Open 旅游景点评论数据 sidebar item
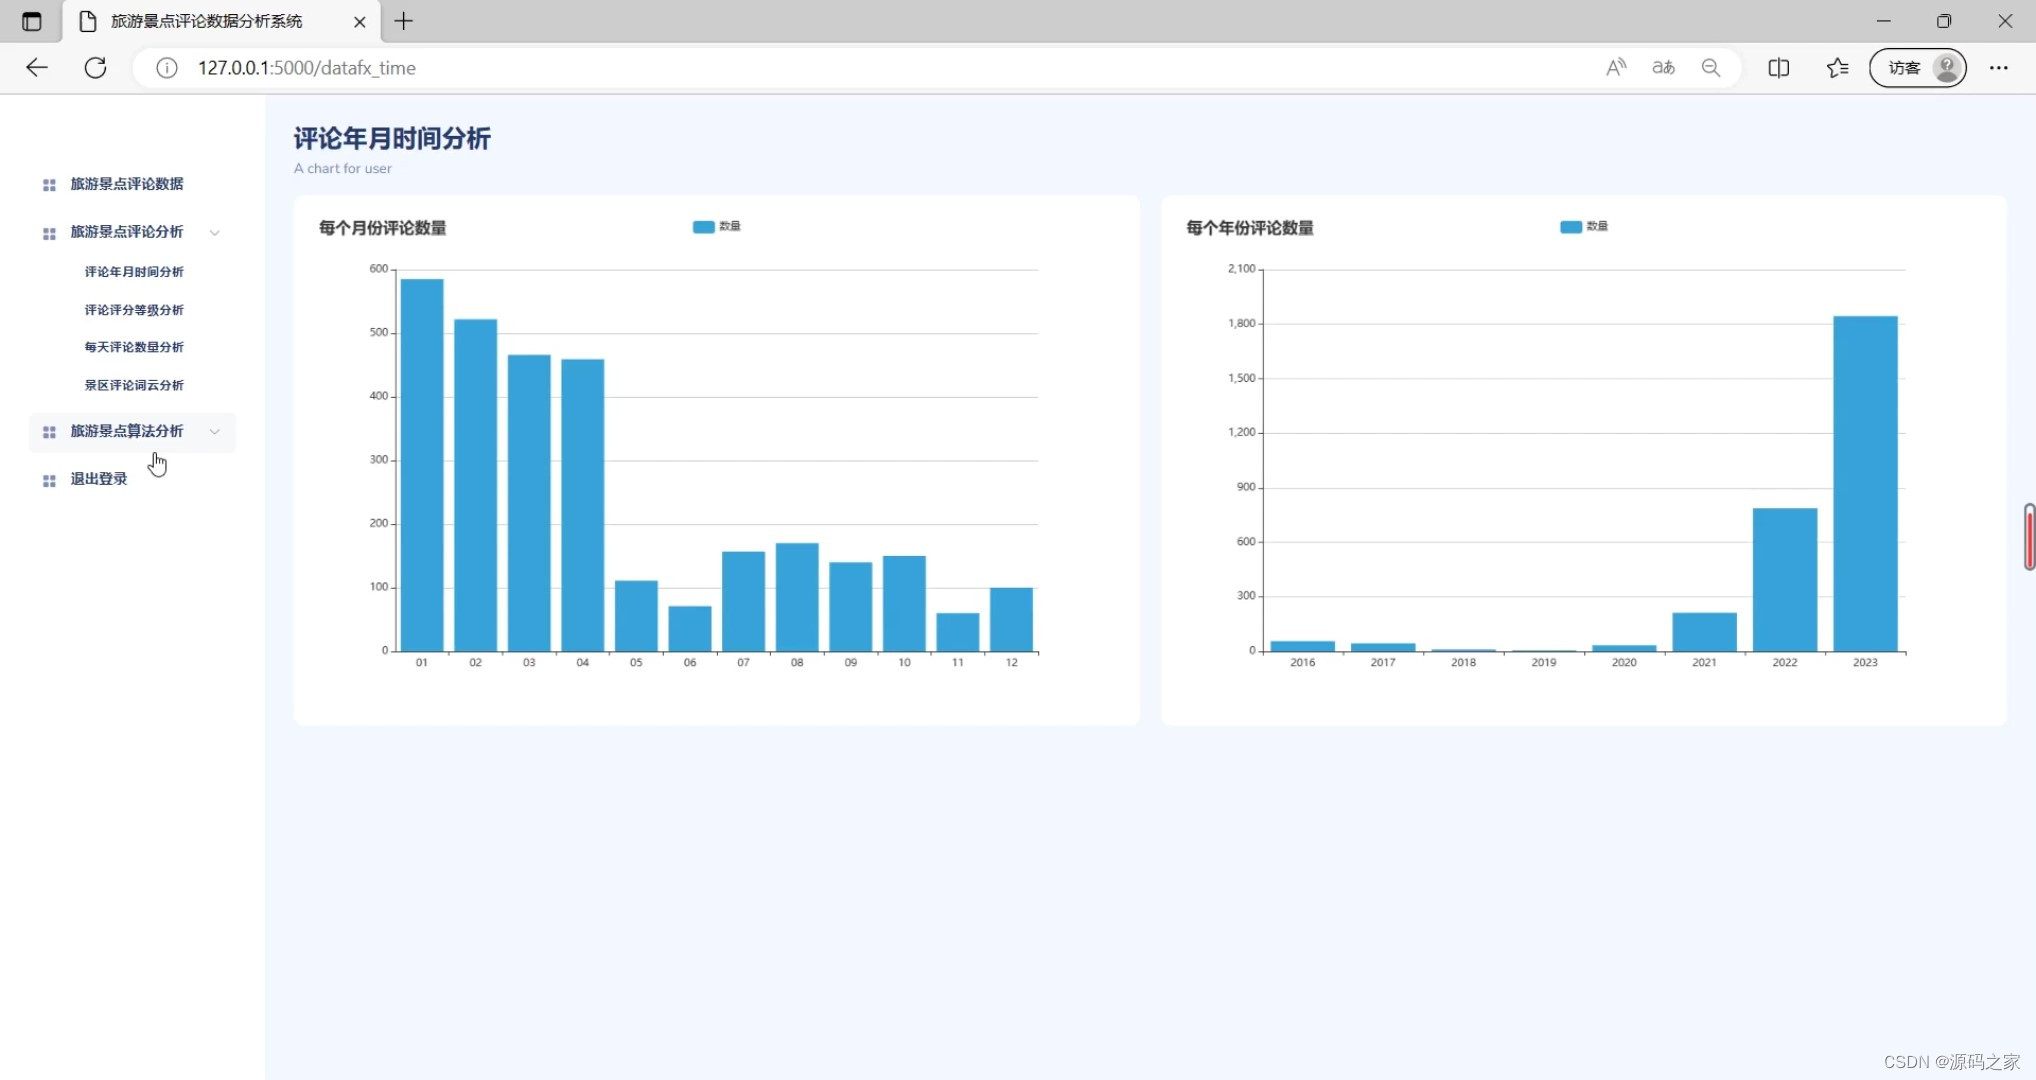This screenshot has height=1080, width=2036. click(x=126, y=184)
